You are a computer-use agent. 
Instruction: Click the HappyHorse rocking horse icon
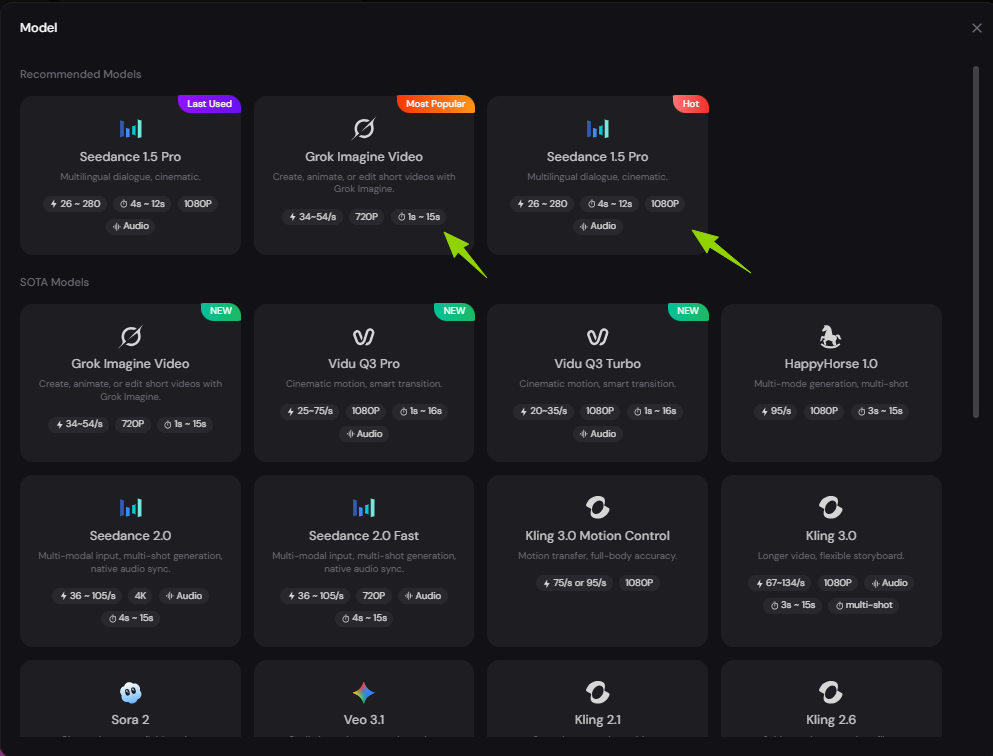point(830,337)
